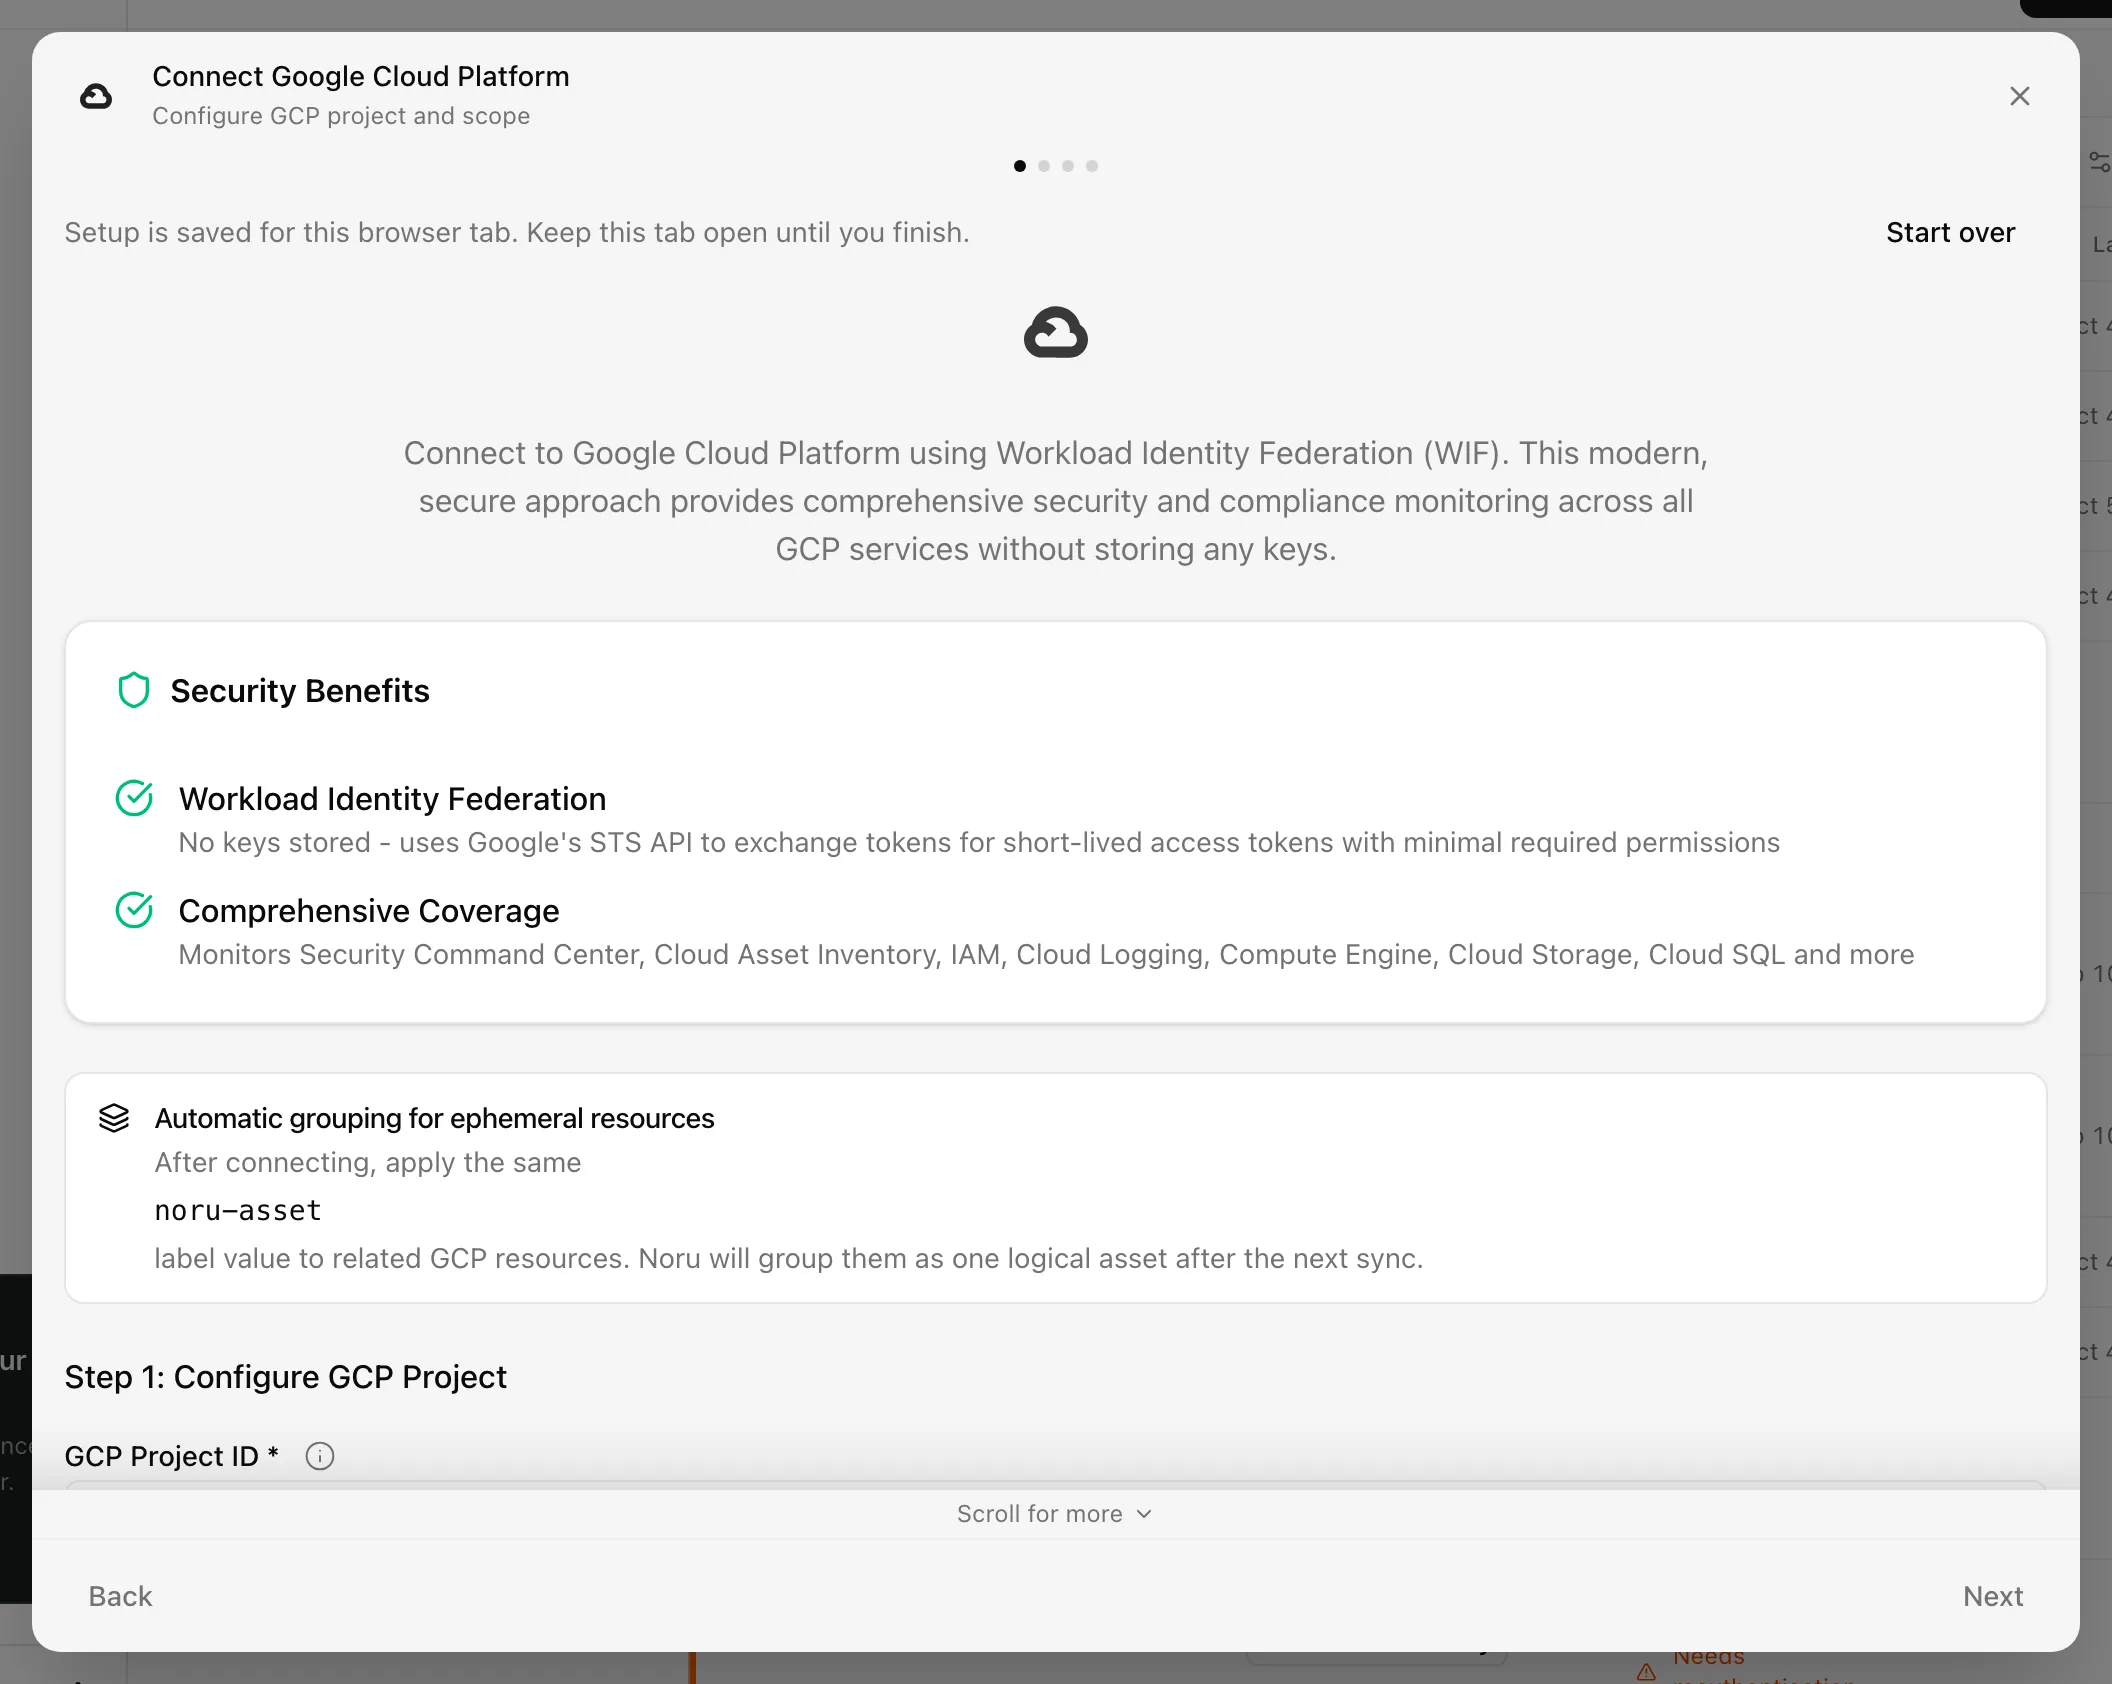The image size is (2112, 1684).
Task: Click the filter sliders icon behind dialog
Action: (x=2099, y=161)
